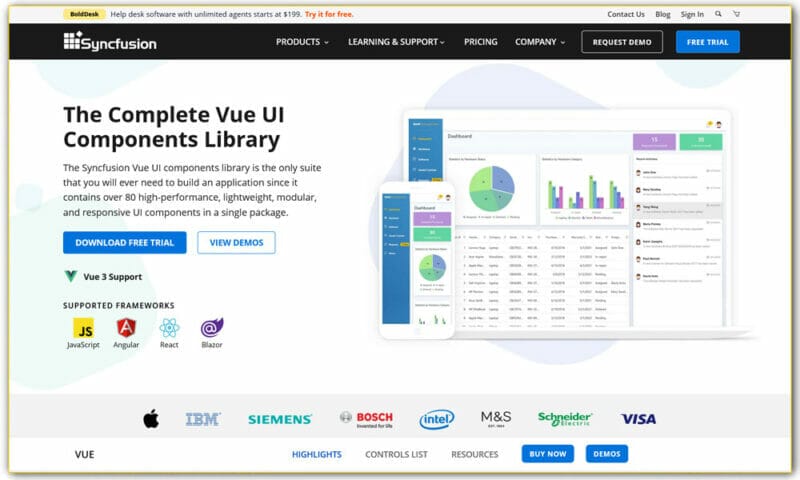This screenshot has width=800, height=480.
Task: Select the Blazor framework icon
Action: [211, 328]
